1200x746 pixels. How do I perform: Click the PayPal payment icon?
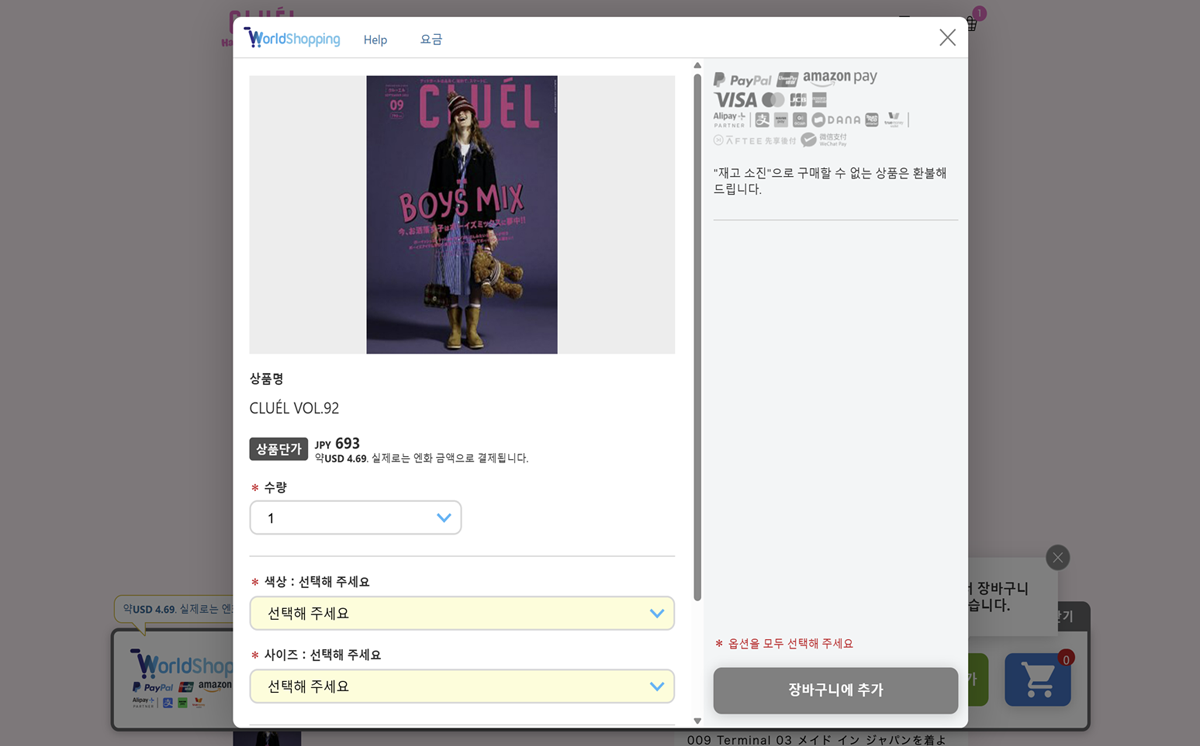742,80
